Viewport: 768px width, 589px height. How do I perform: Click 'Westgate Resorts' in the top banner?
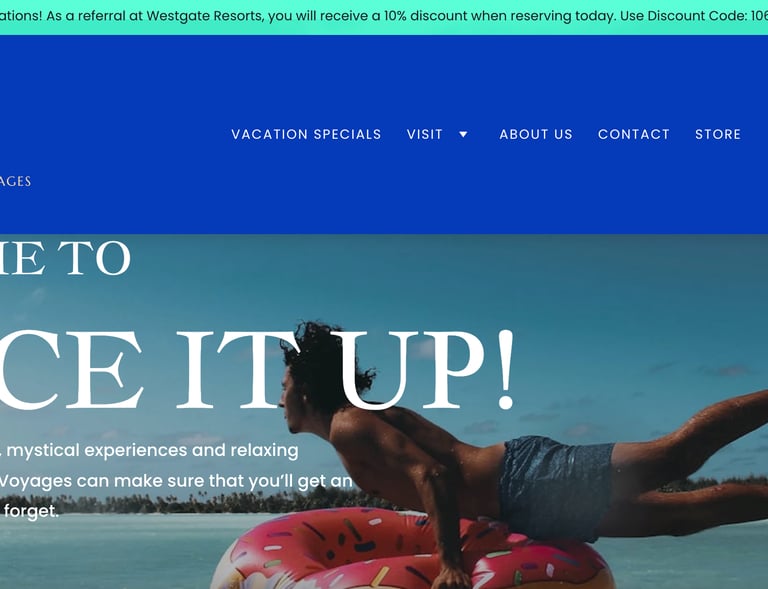click(204, 16)
